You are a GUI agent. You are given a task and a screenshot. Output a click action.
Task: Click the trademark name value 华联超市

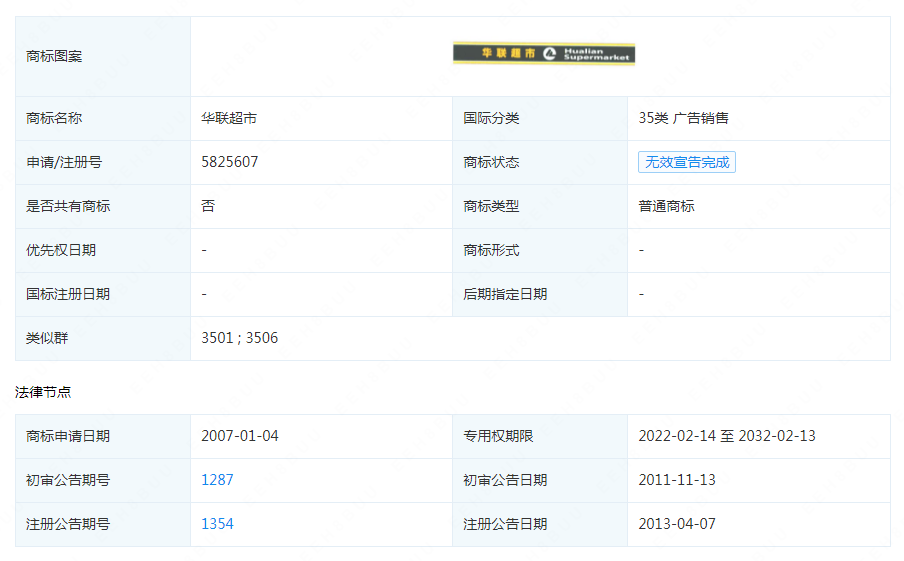click(x=229, y=118)
